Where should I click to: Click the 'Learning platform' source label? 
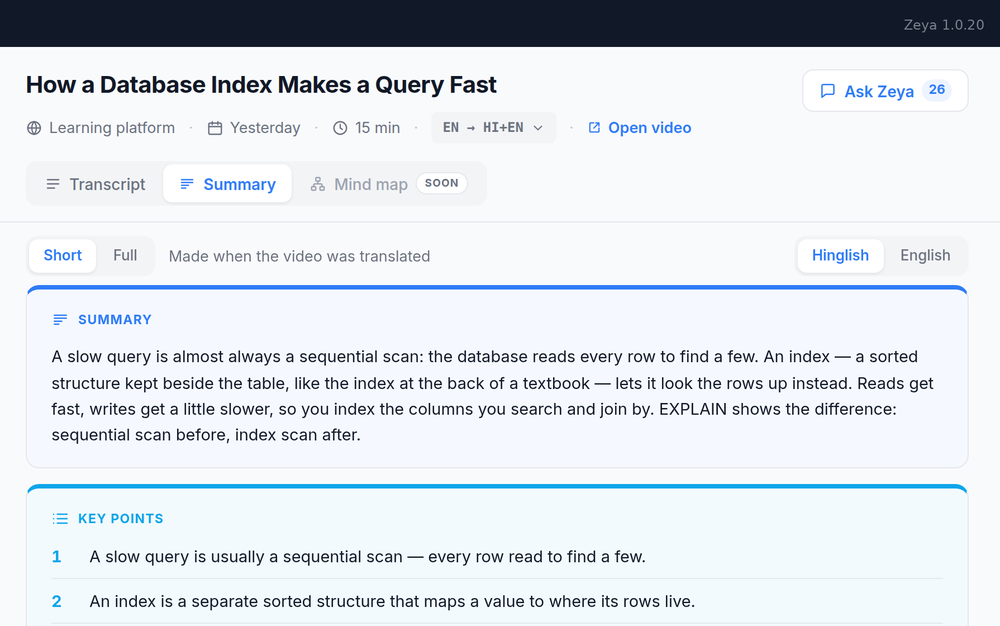click(112, 128)
